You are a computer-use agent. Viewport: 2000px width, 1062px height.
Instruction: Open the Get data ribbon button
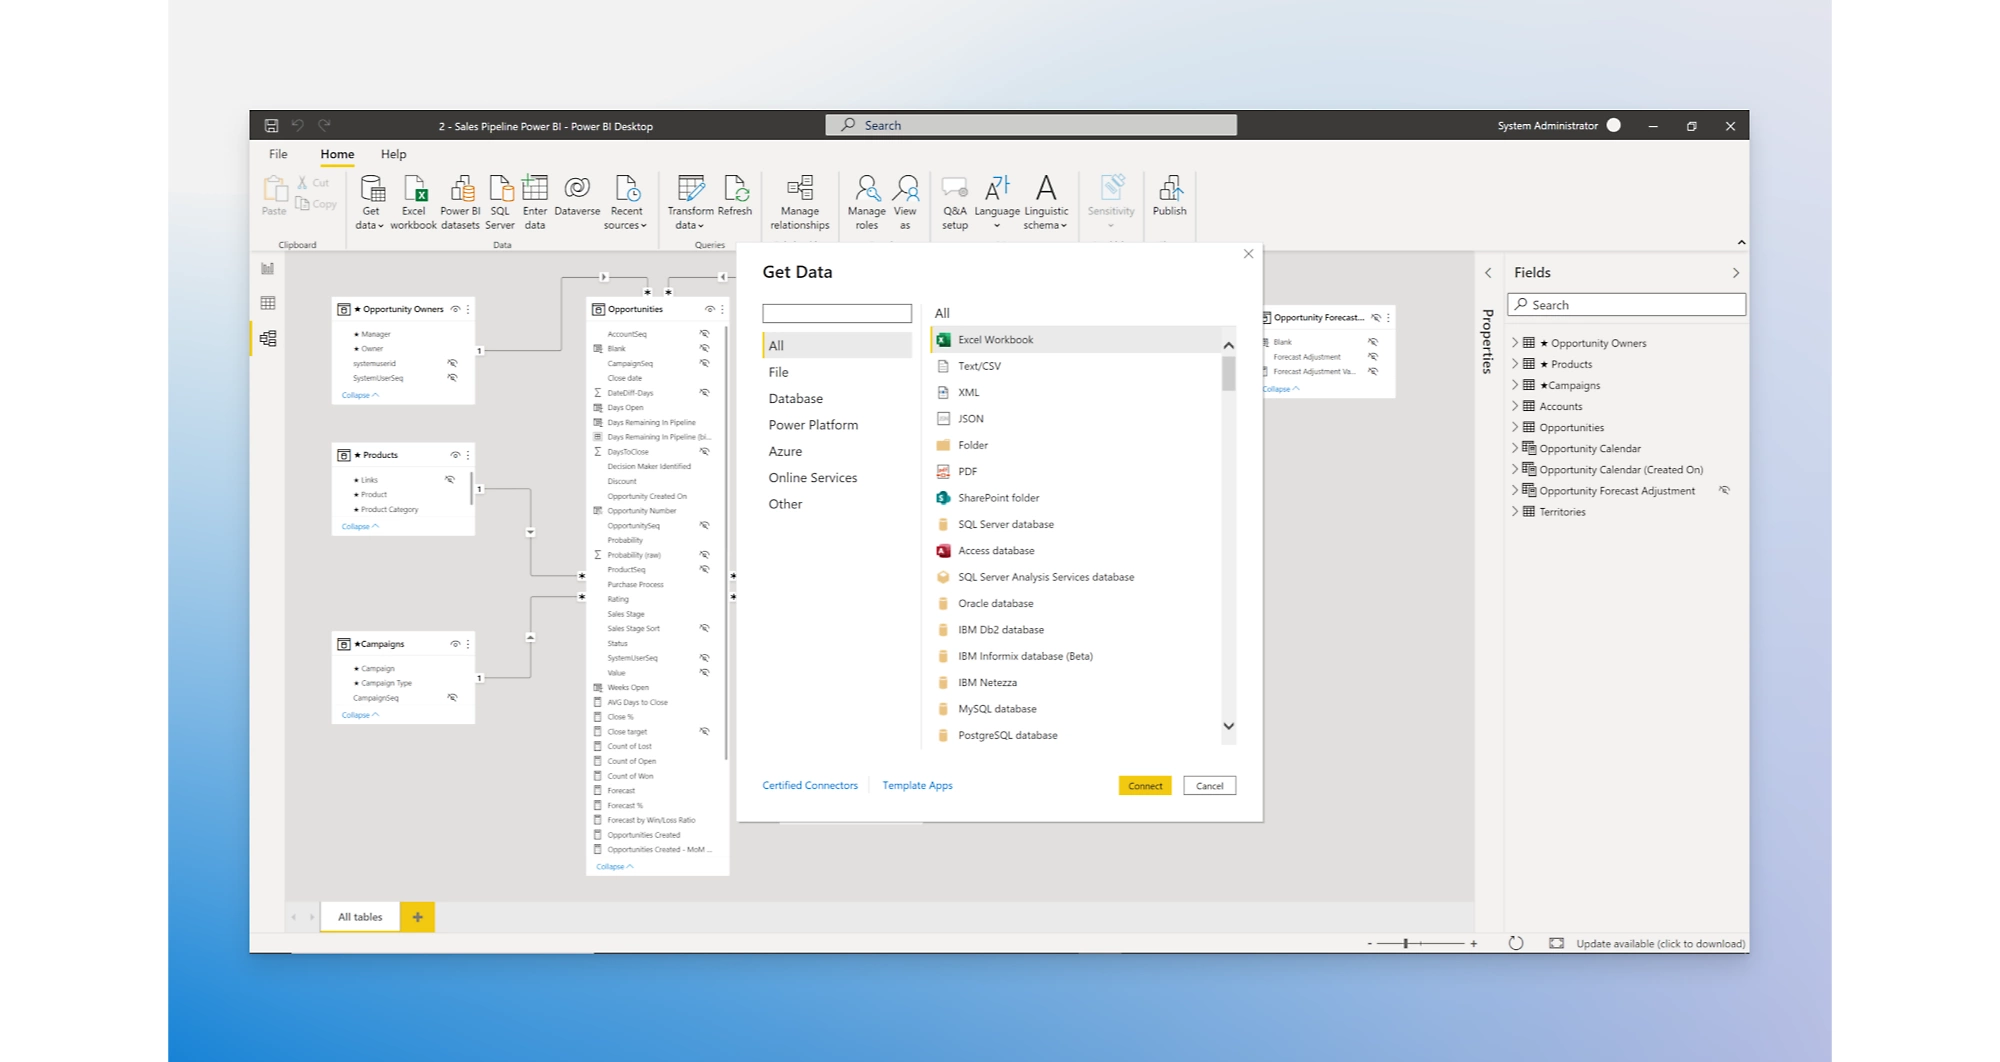tap(370, 202)
